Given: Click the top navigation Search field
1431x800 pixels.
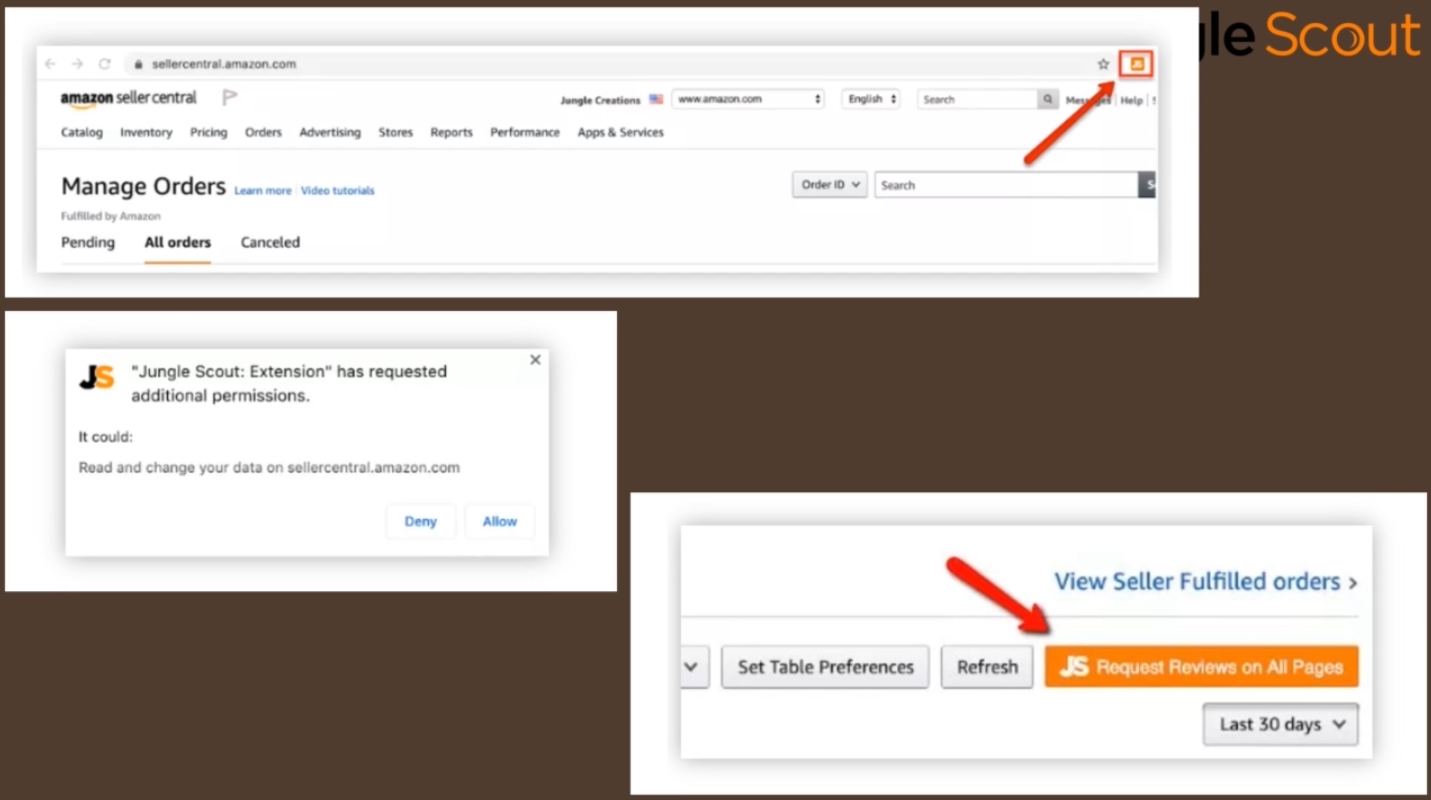Looking at the screenshot, I should click(x=978, y=99).
